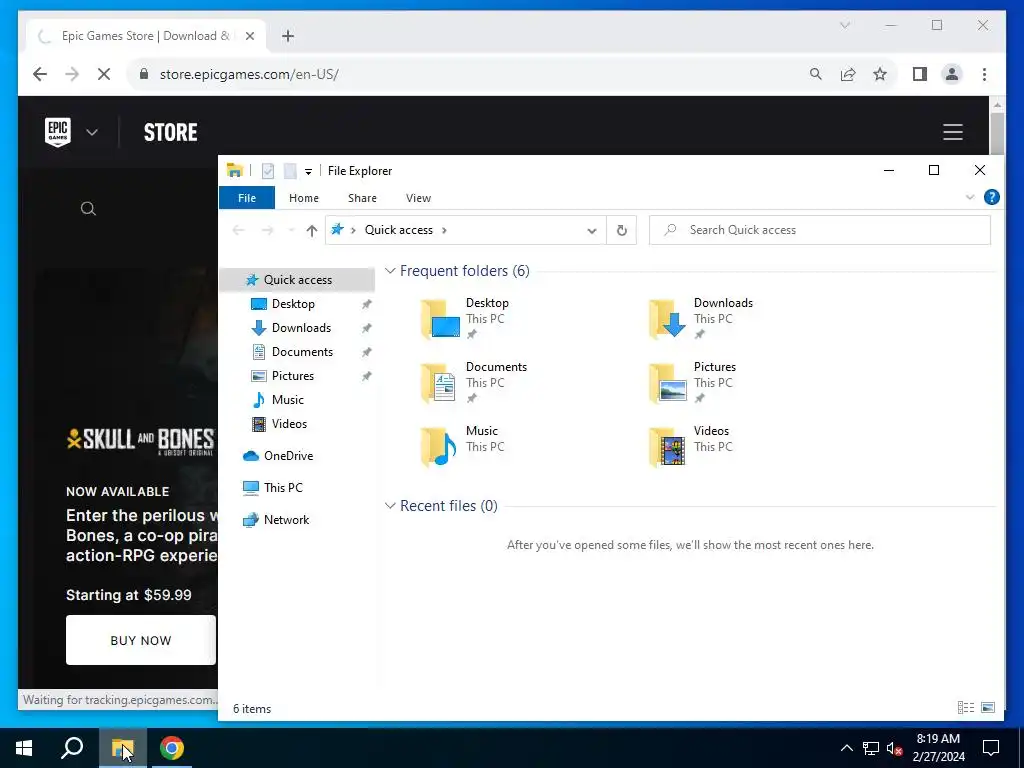
Task: Stop loading the Epic Games page
Action: click(104, 74)
